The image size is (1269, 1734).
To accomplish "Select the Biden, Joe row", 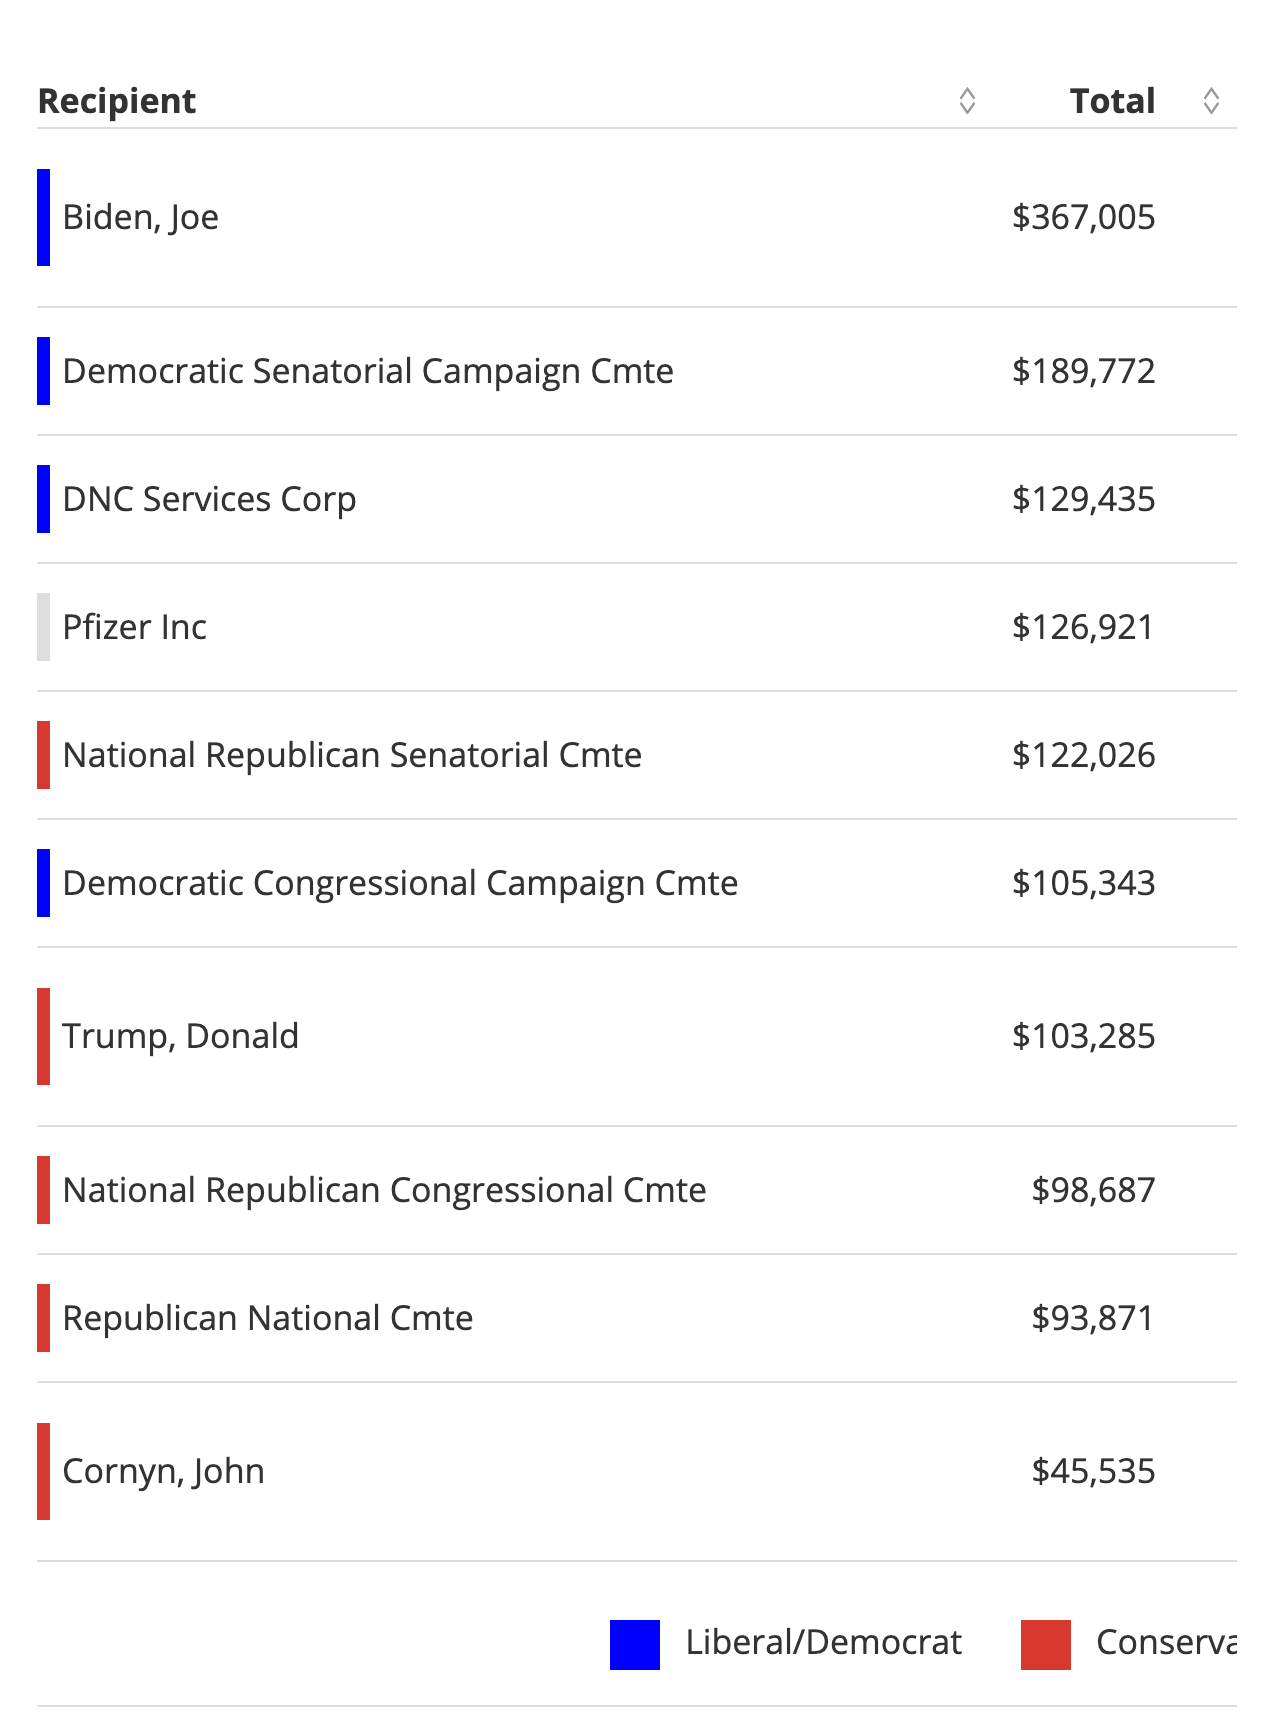I will coord(141,217).
